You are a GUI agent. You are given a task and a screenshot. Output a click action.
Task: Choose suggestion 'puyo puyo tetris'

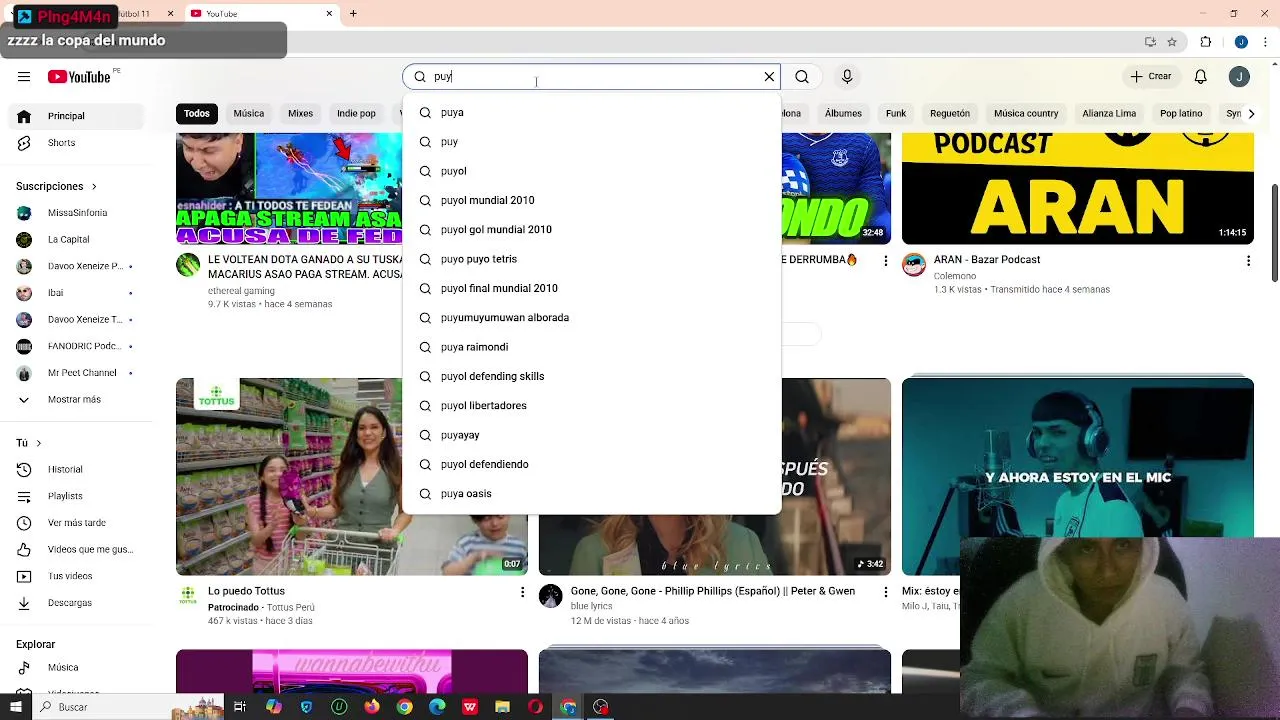591,259
